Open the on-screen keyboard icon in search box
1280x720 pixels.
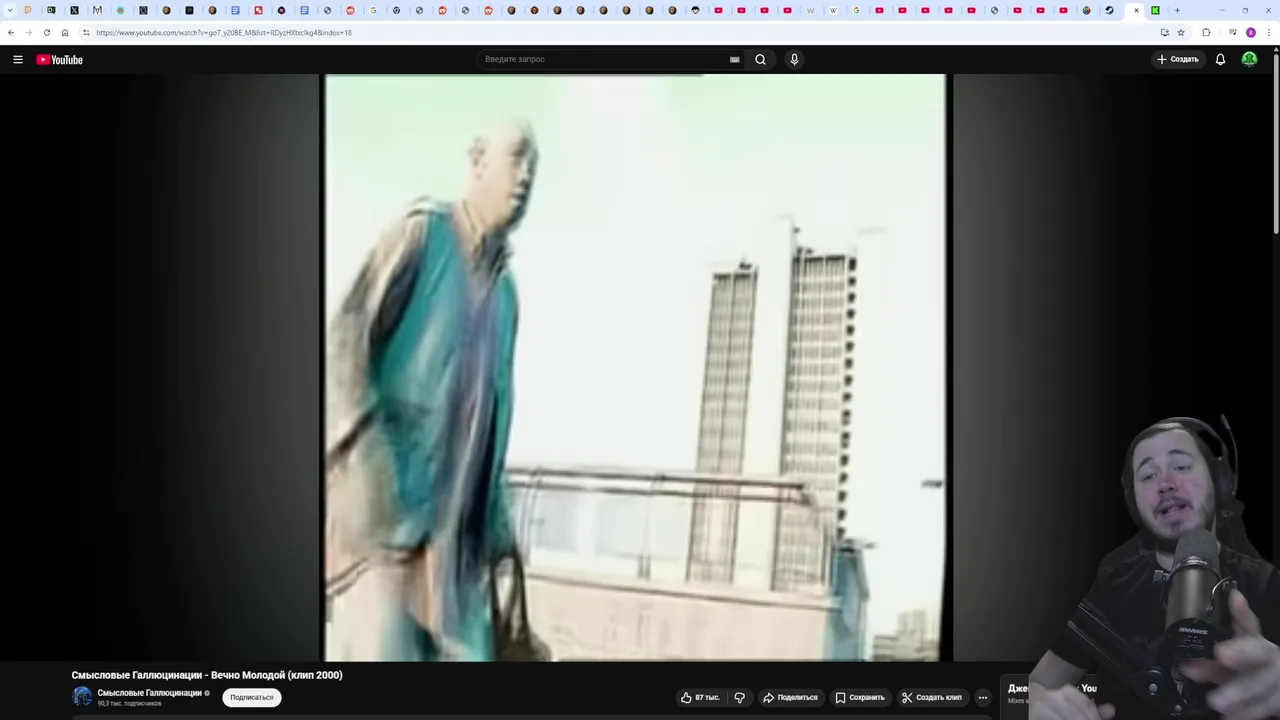tap(734, 59)
